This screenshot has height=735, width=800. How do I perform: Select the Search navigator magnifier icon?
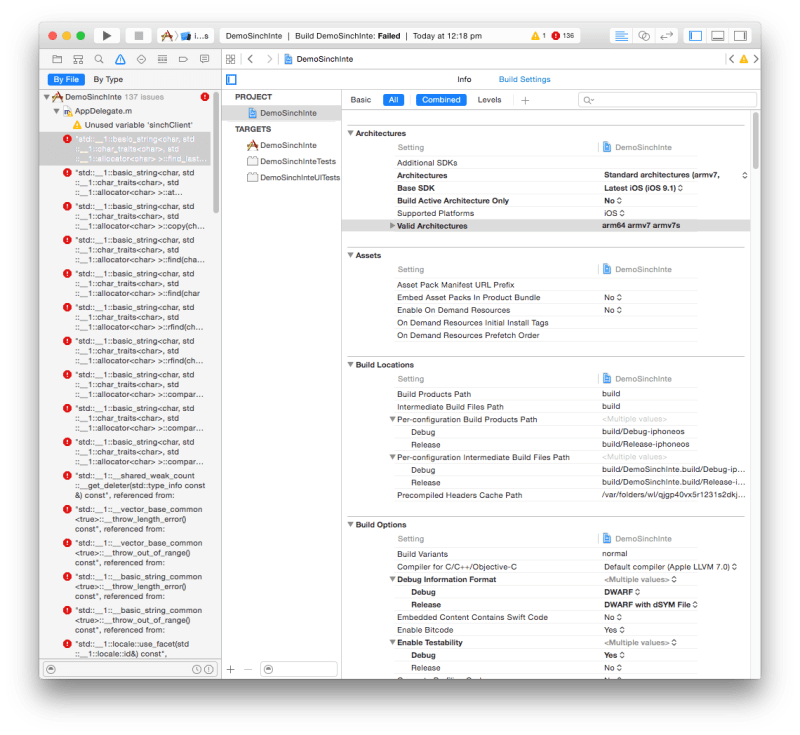(x=98, y=58)
